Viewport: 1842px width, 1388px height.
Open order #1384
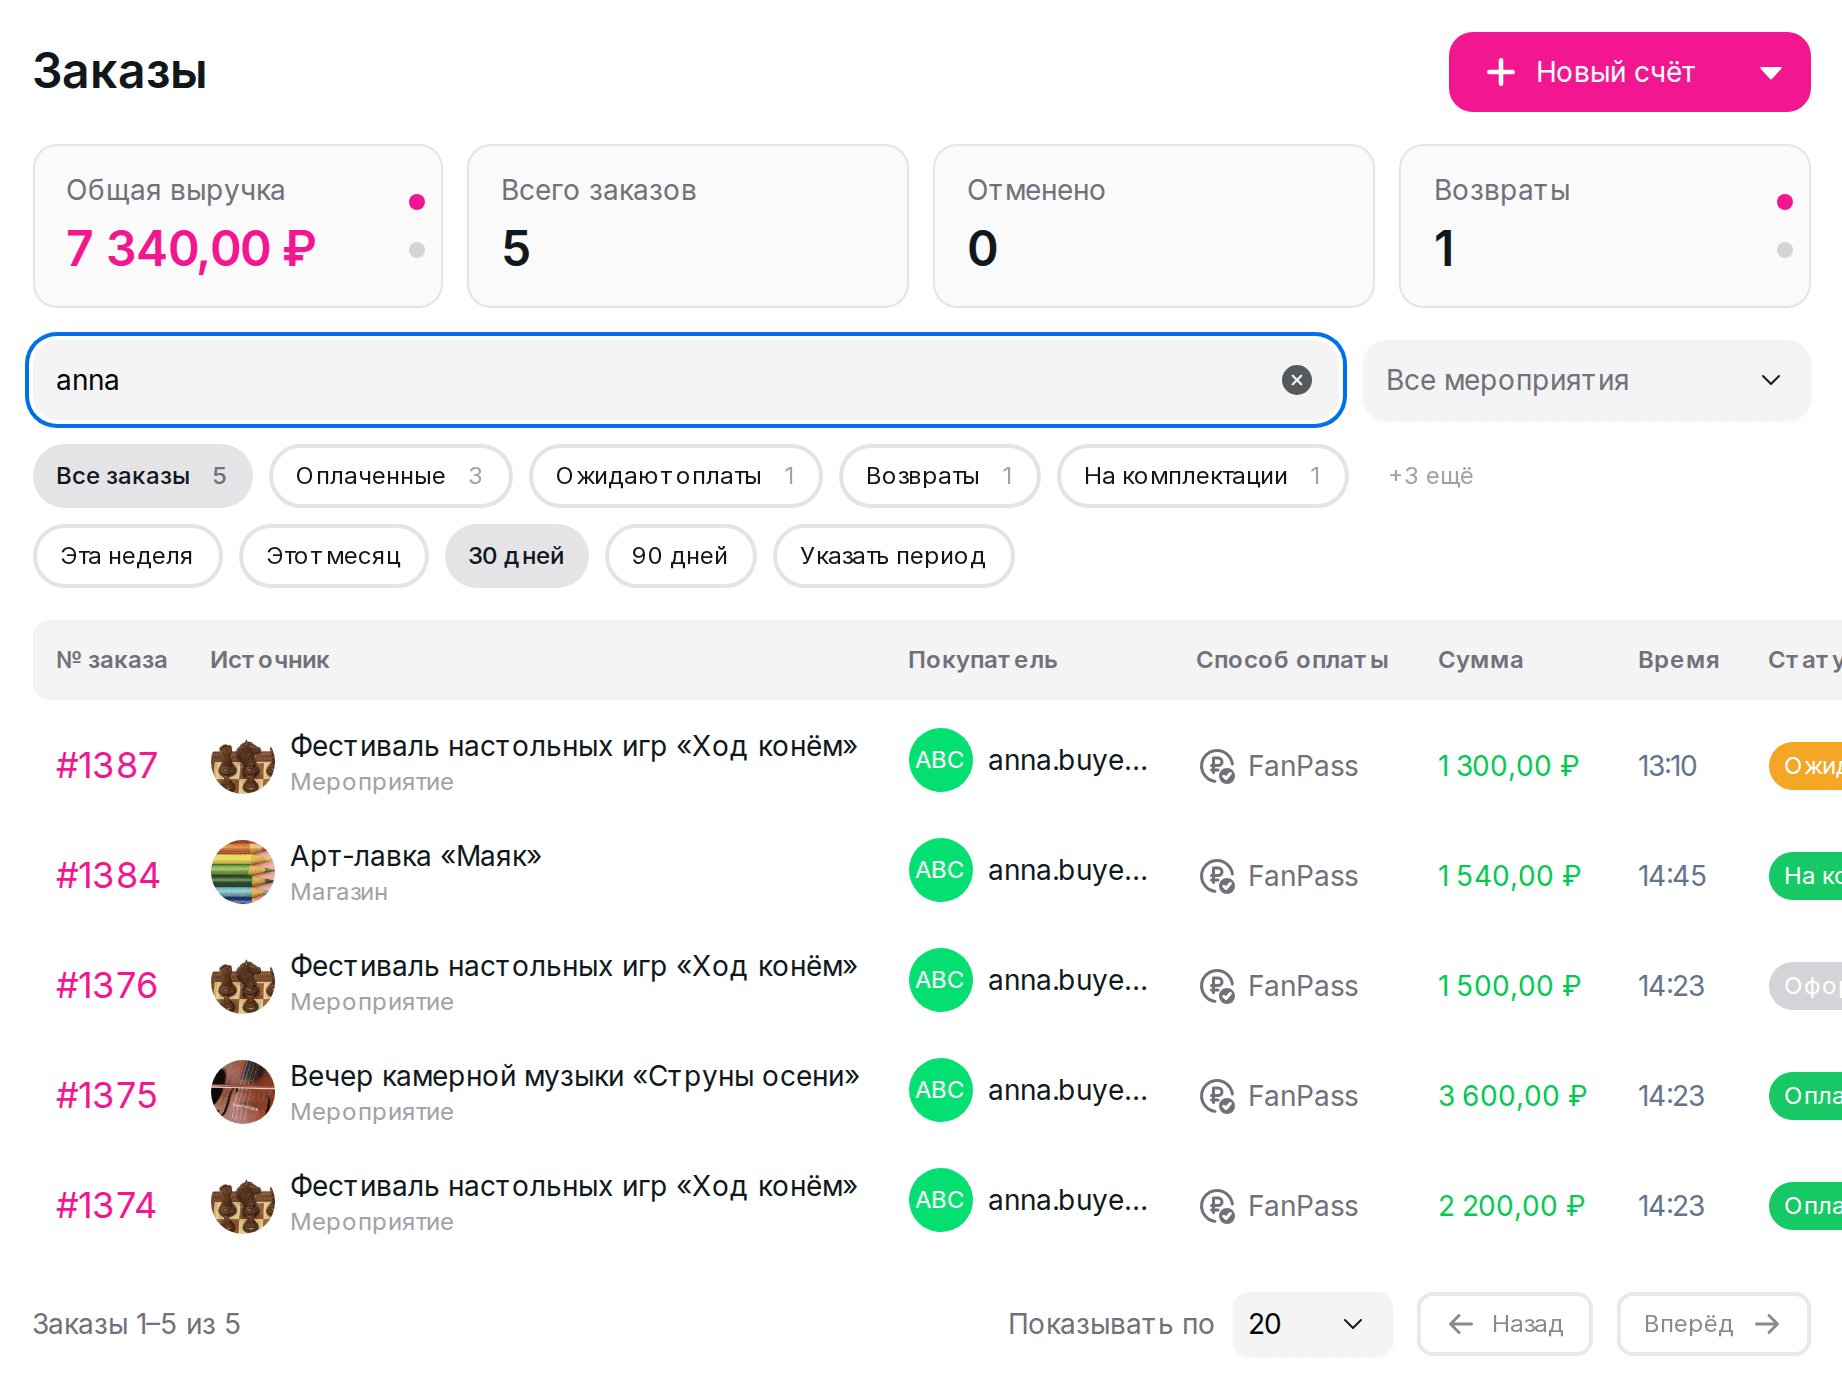point(108,876)
